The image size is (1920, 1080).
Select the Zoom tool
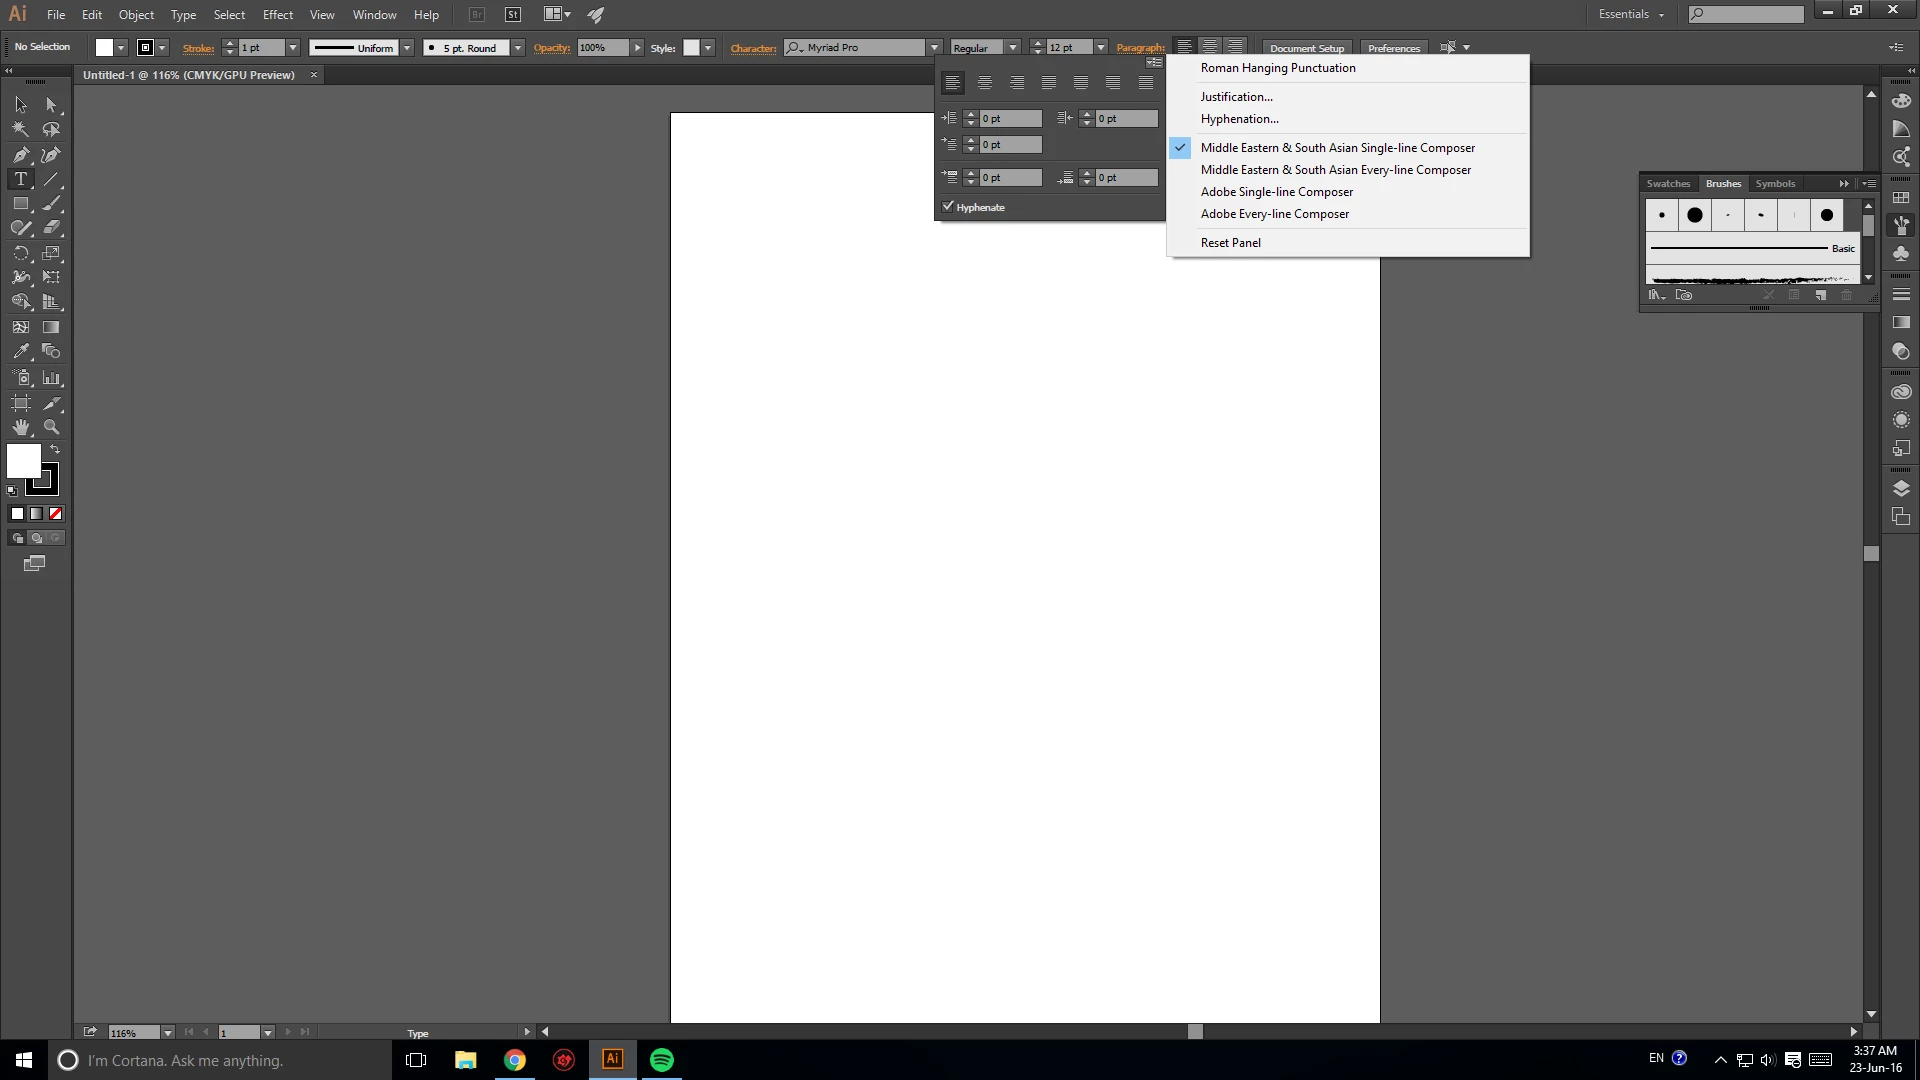(x=51, y=427)
